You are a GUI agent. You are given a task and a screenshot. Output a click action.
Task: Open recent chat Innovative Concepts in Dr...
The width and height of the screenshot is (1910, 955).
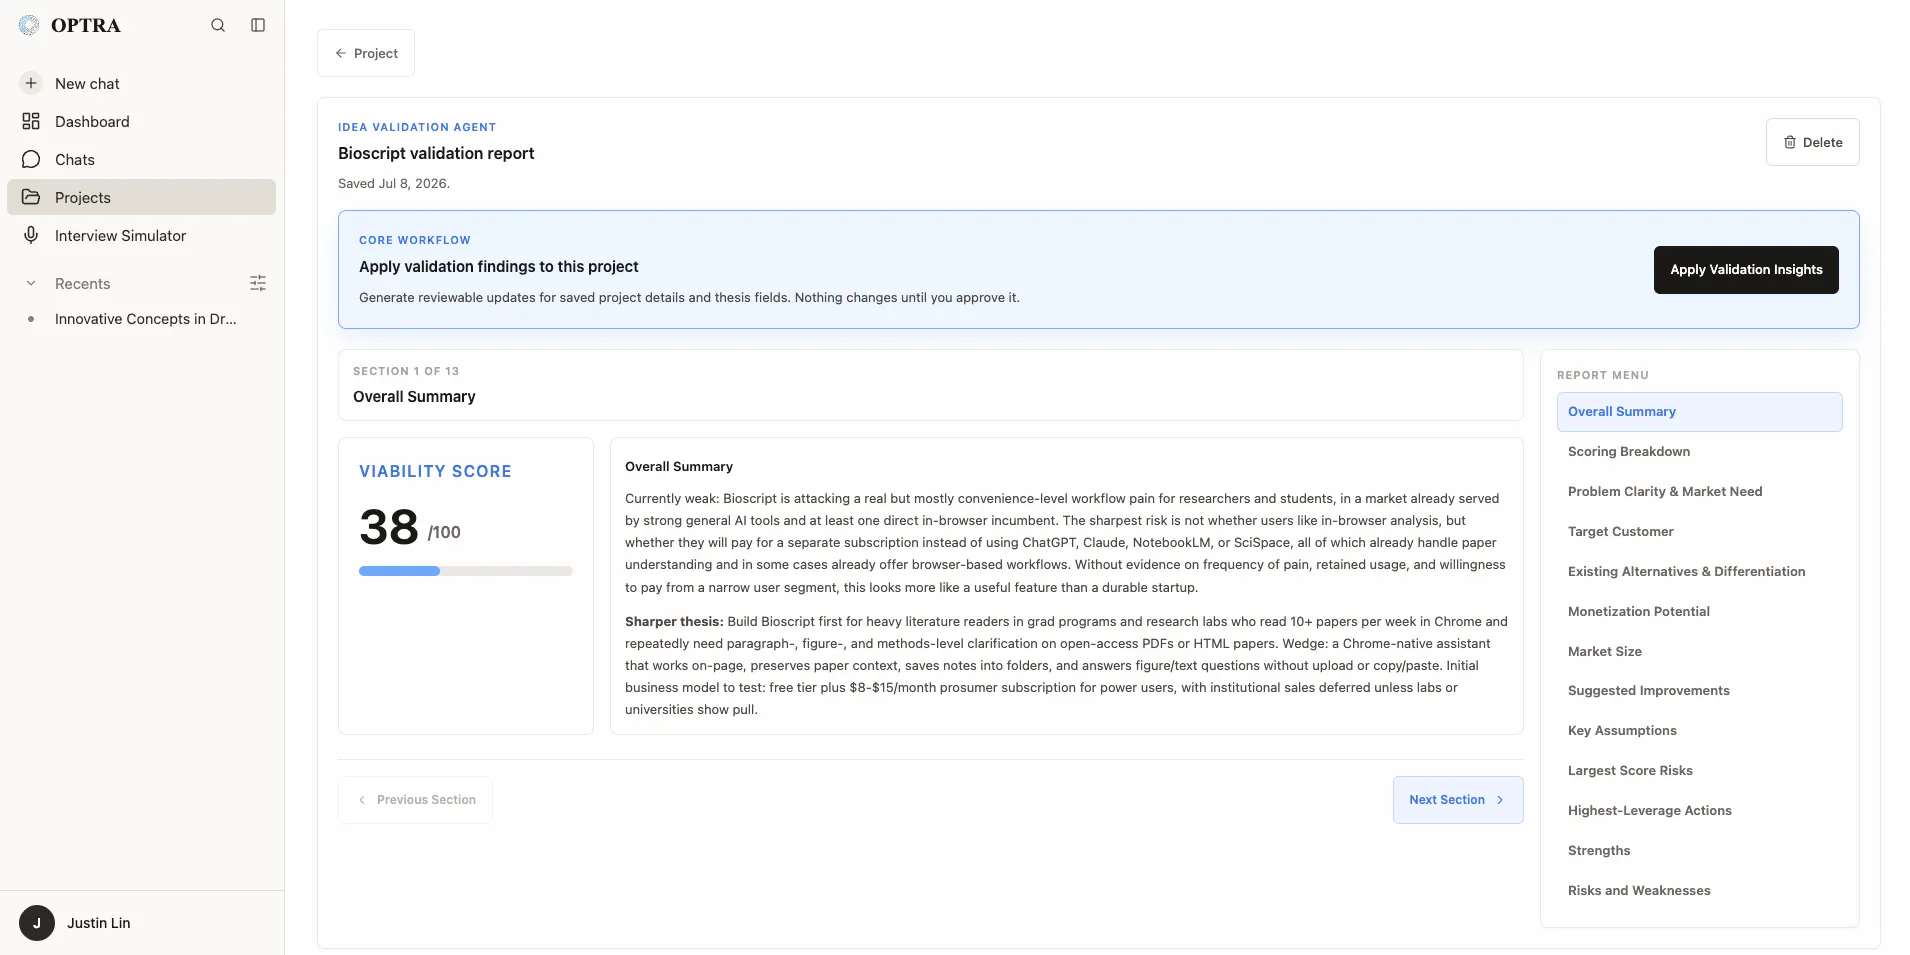[x=146, y=319]
